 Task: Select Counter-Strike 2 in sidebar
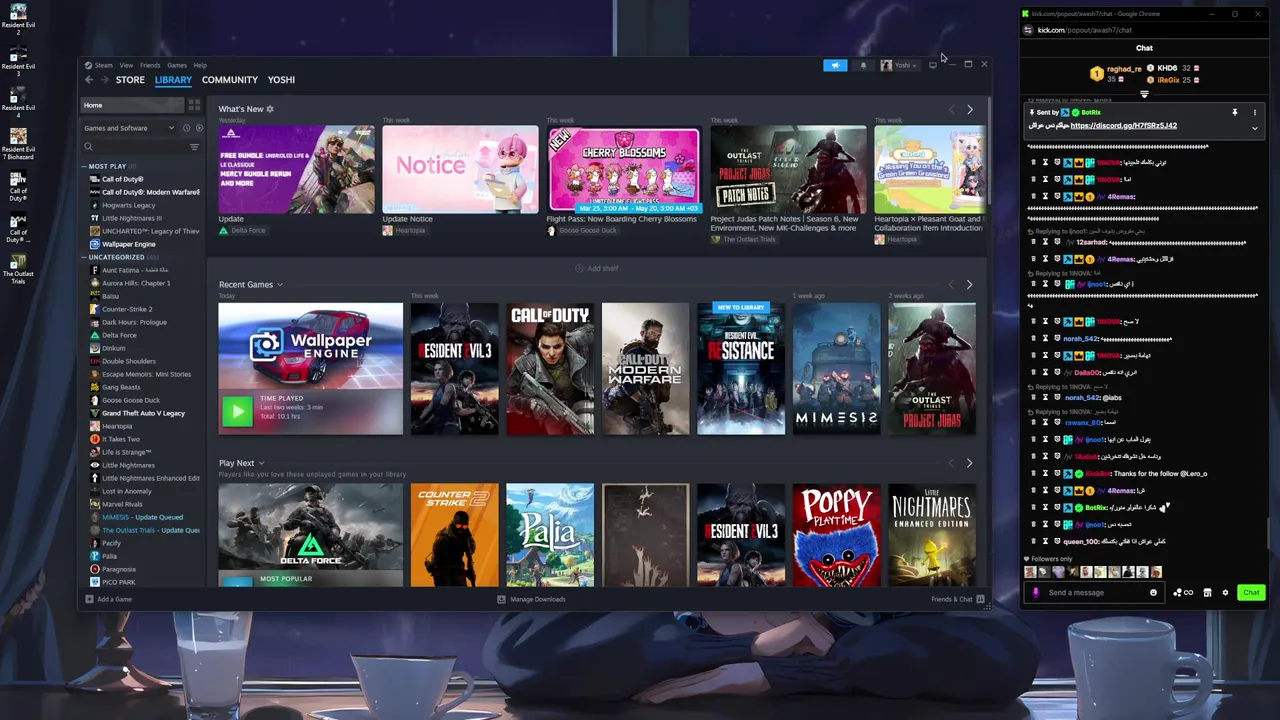pos(127,309)
